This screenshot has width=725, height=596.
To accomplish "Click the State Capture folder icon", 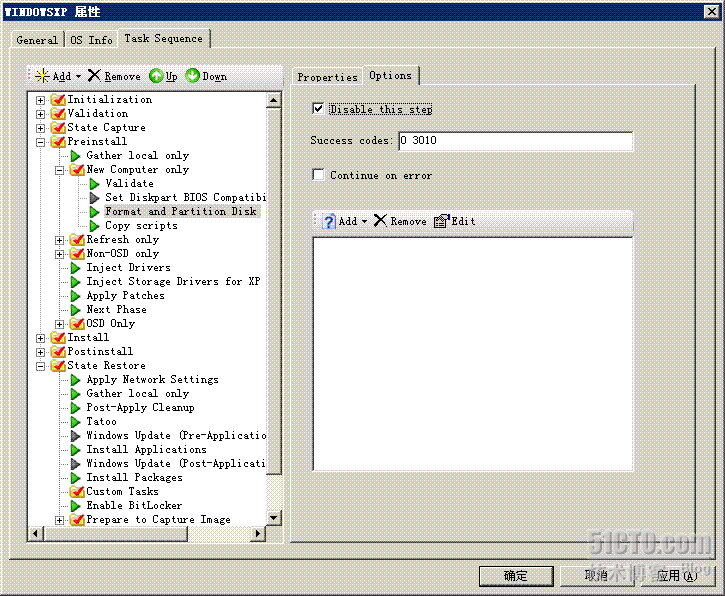I will [58, 127].
